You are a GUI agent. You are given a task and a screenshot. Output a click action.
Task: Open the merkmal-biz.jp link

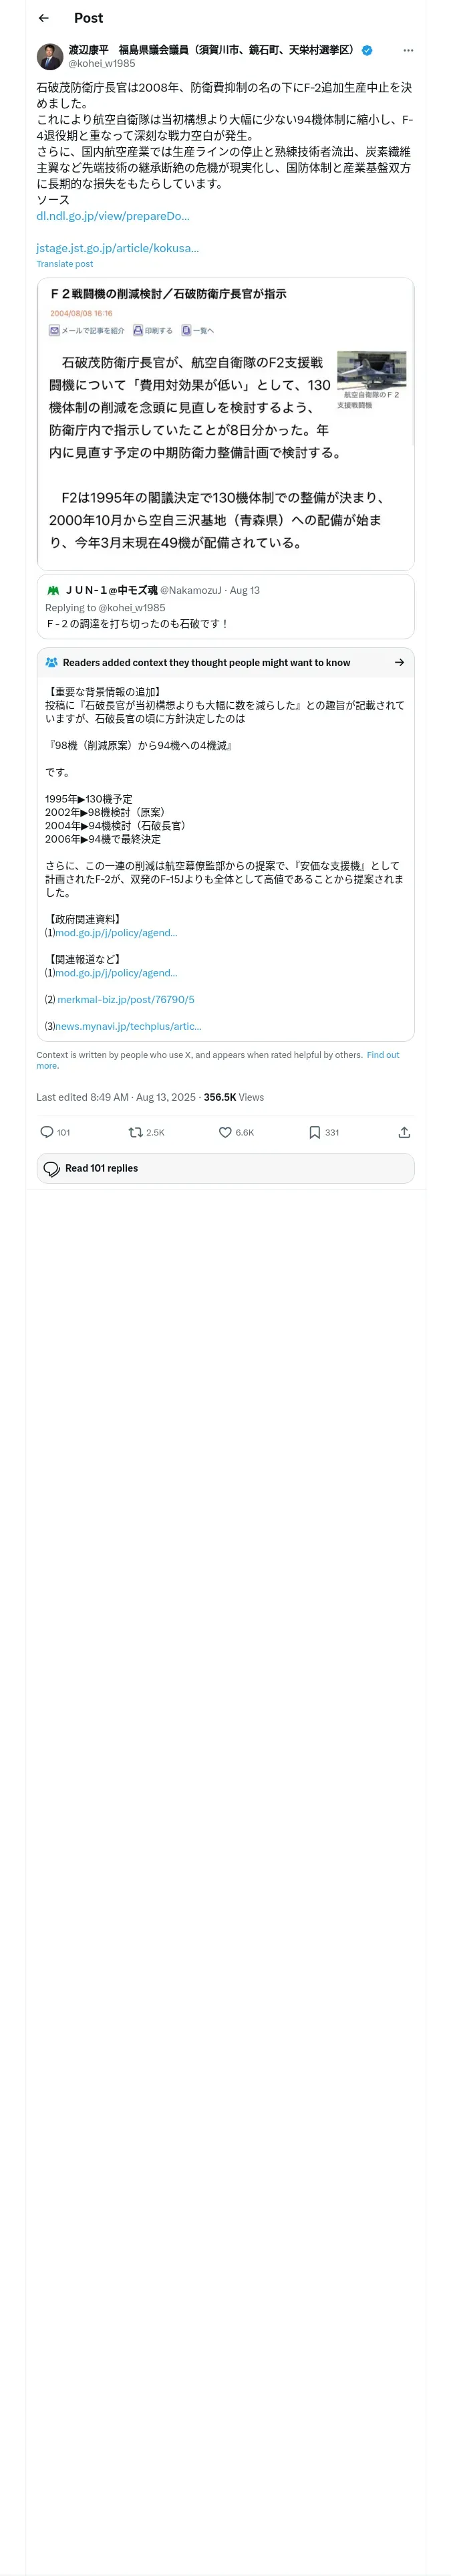coord(126,999)
